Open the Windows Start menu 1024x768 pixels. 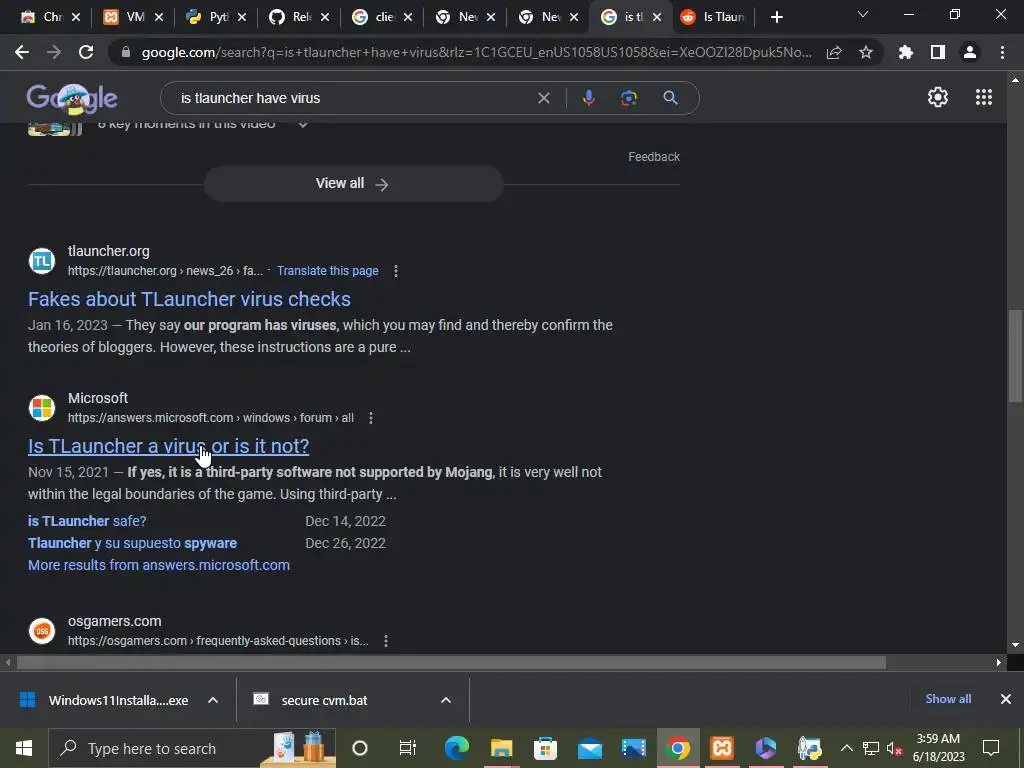(24, 748)
